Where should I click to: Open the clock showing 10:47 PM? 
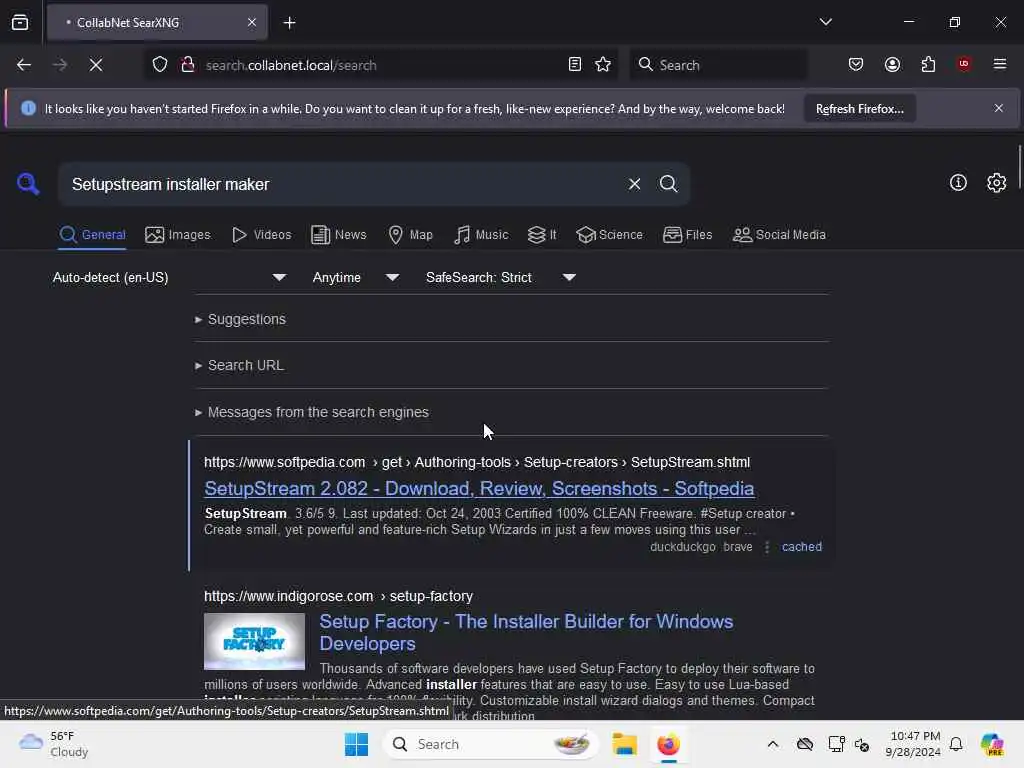(x=913, y=744)
